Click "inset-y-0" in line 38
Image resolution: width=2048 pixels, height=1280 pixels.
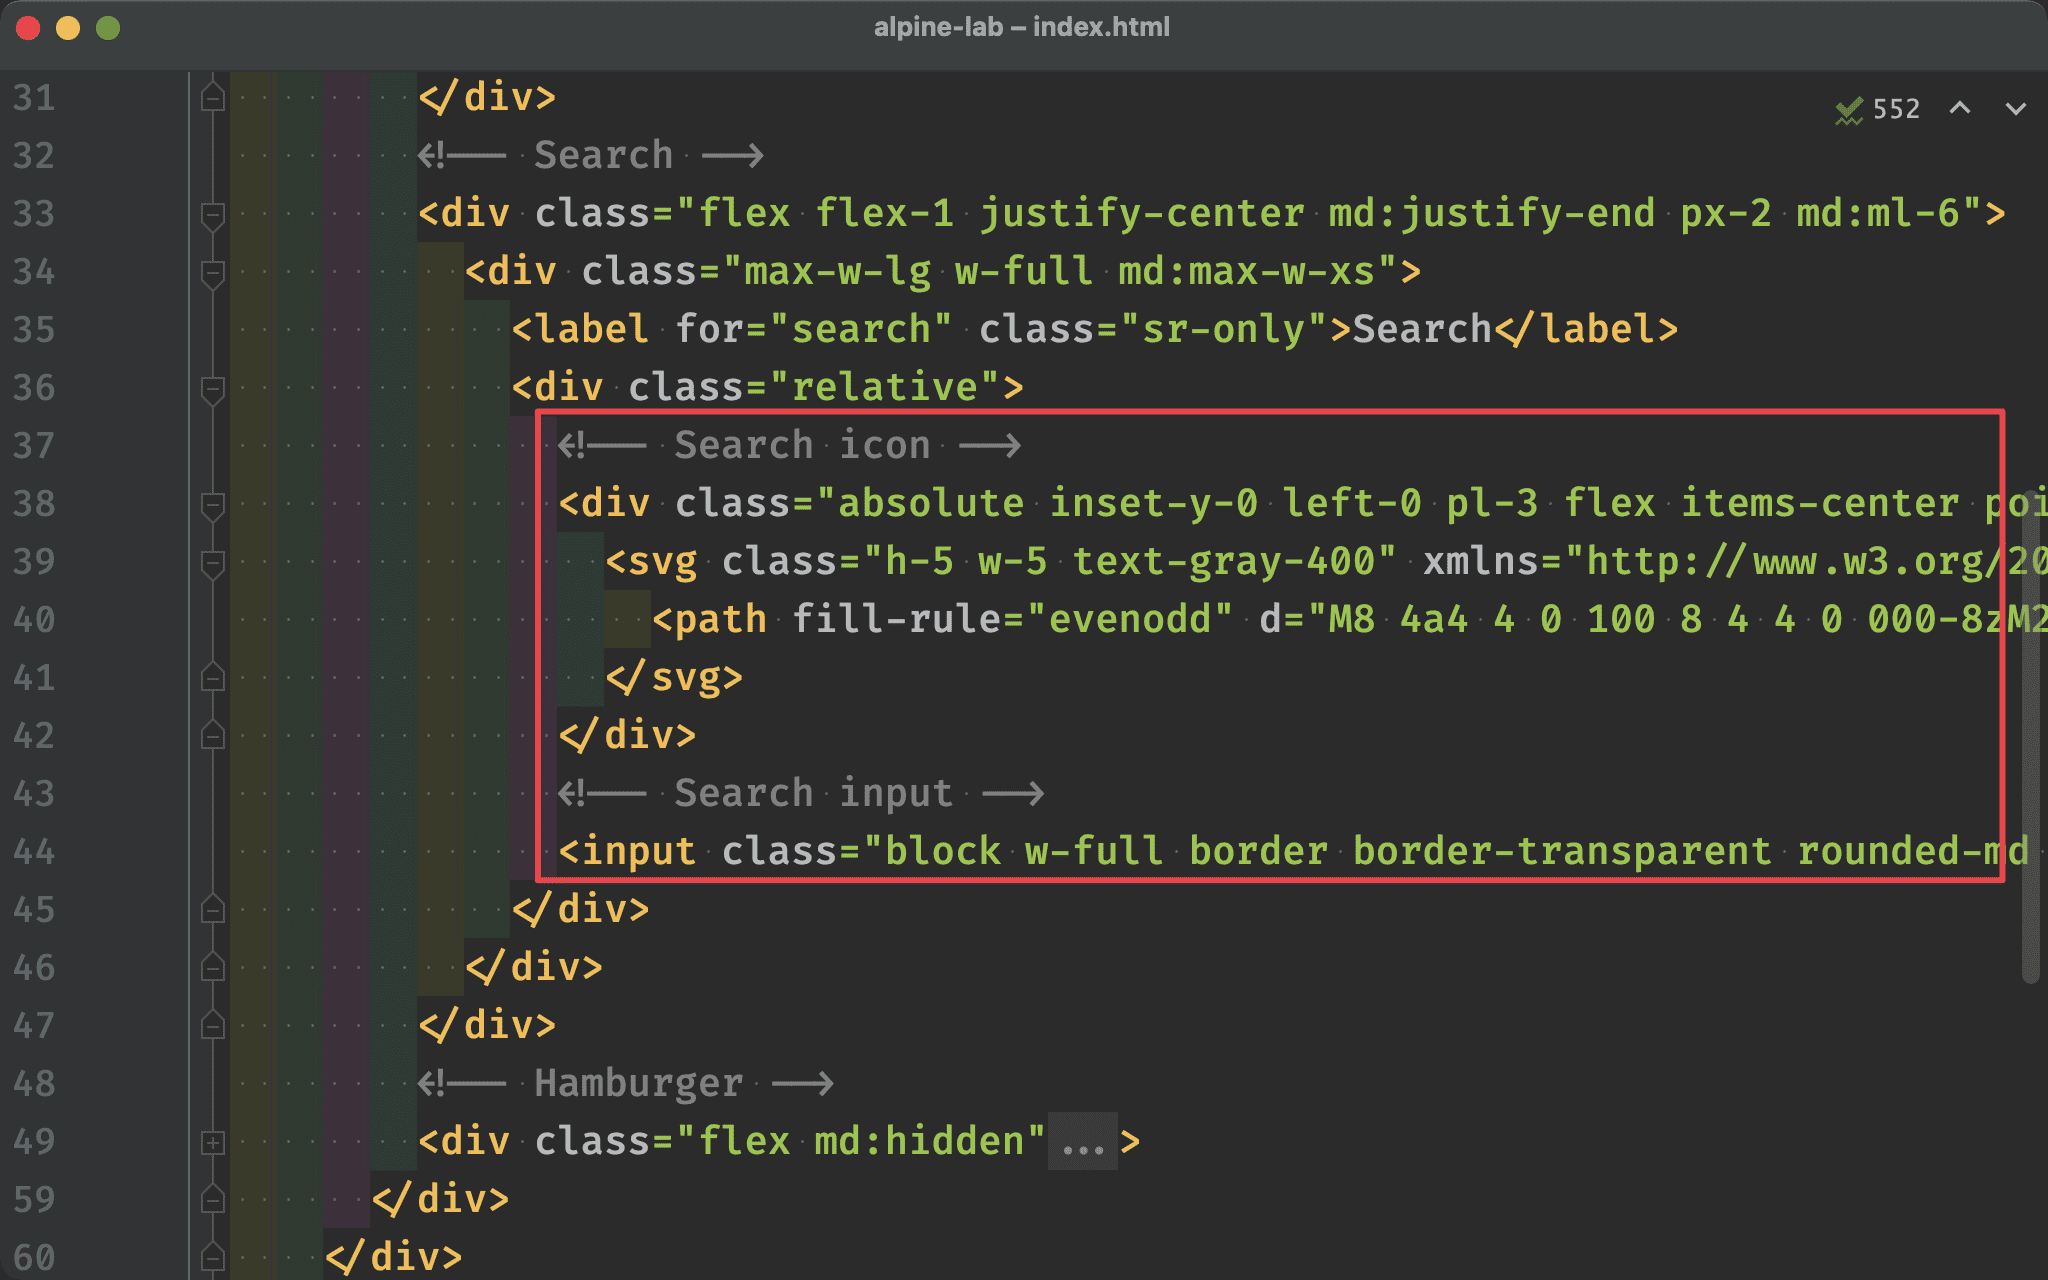[x=1154, y=504]
